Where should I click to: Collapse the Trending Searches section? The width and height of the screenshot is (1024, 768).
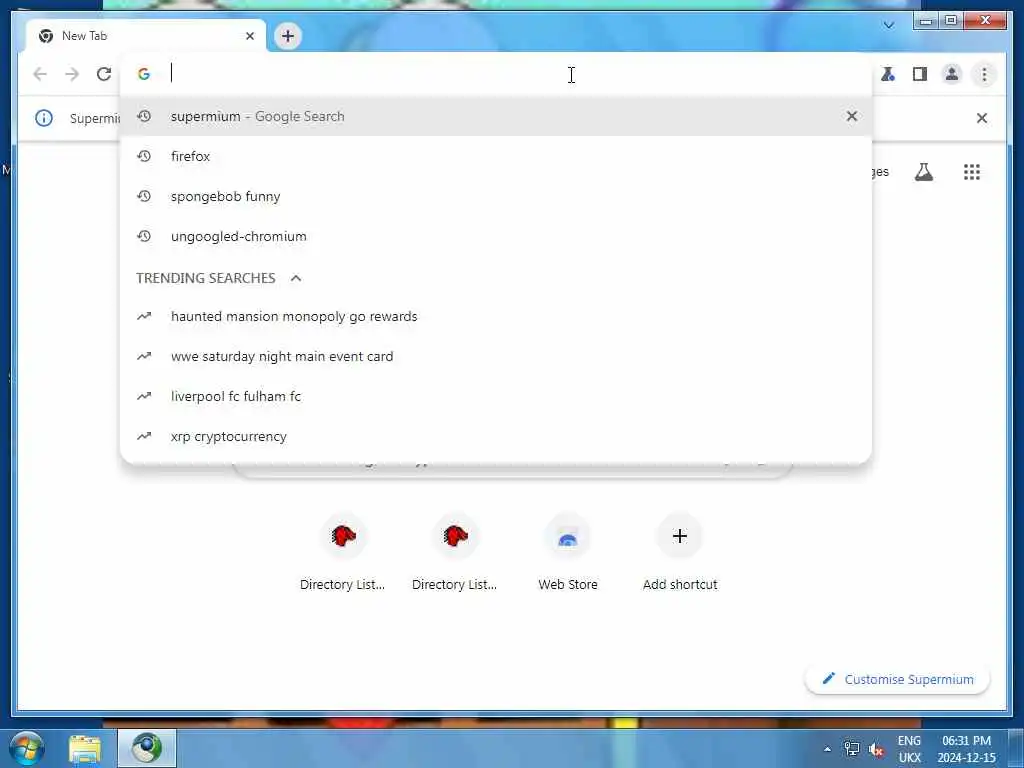296,278
